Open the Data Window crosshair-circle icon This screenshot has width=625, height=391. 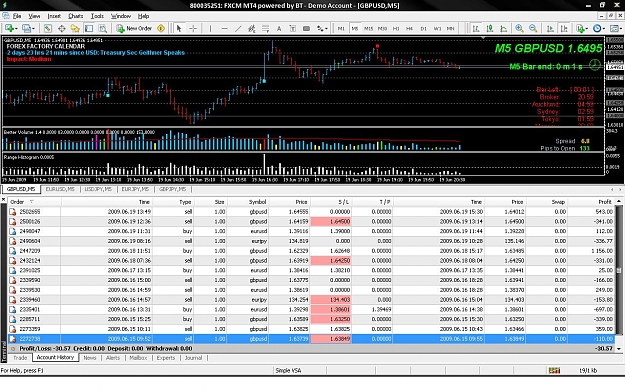61,28
